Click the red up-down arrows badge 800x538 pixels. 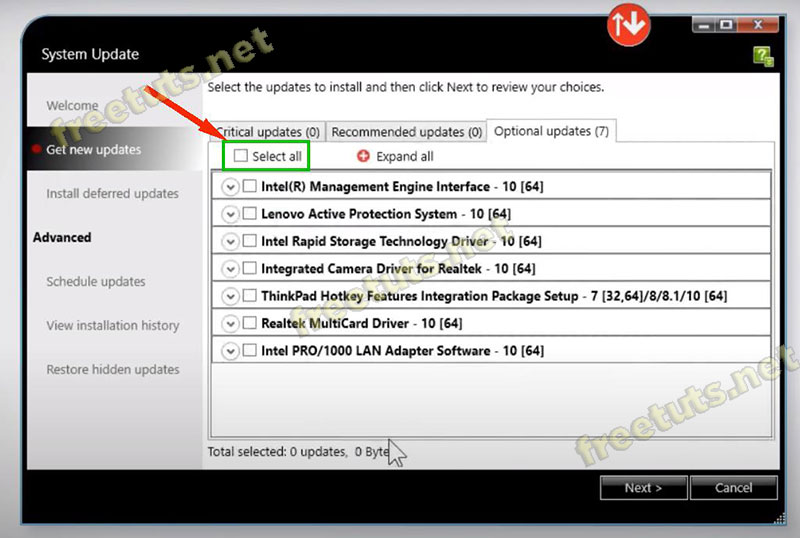(628, 25)
